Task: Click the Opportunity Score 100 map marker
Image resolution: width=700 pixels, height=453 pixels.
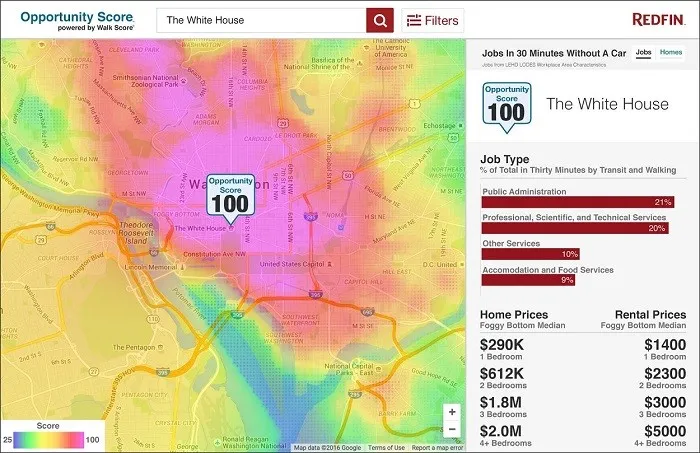Action: 230,198
